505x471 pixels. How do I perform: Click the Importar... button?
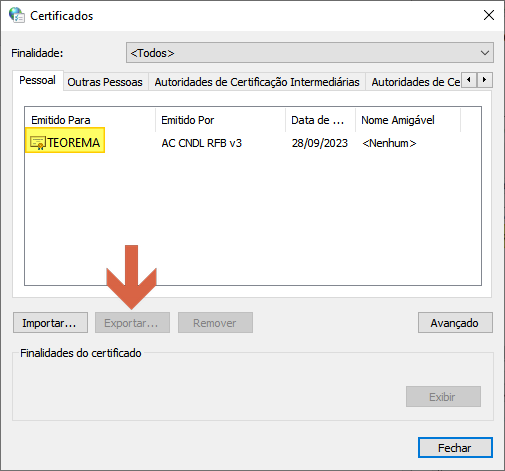[x=50, y=323]
